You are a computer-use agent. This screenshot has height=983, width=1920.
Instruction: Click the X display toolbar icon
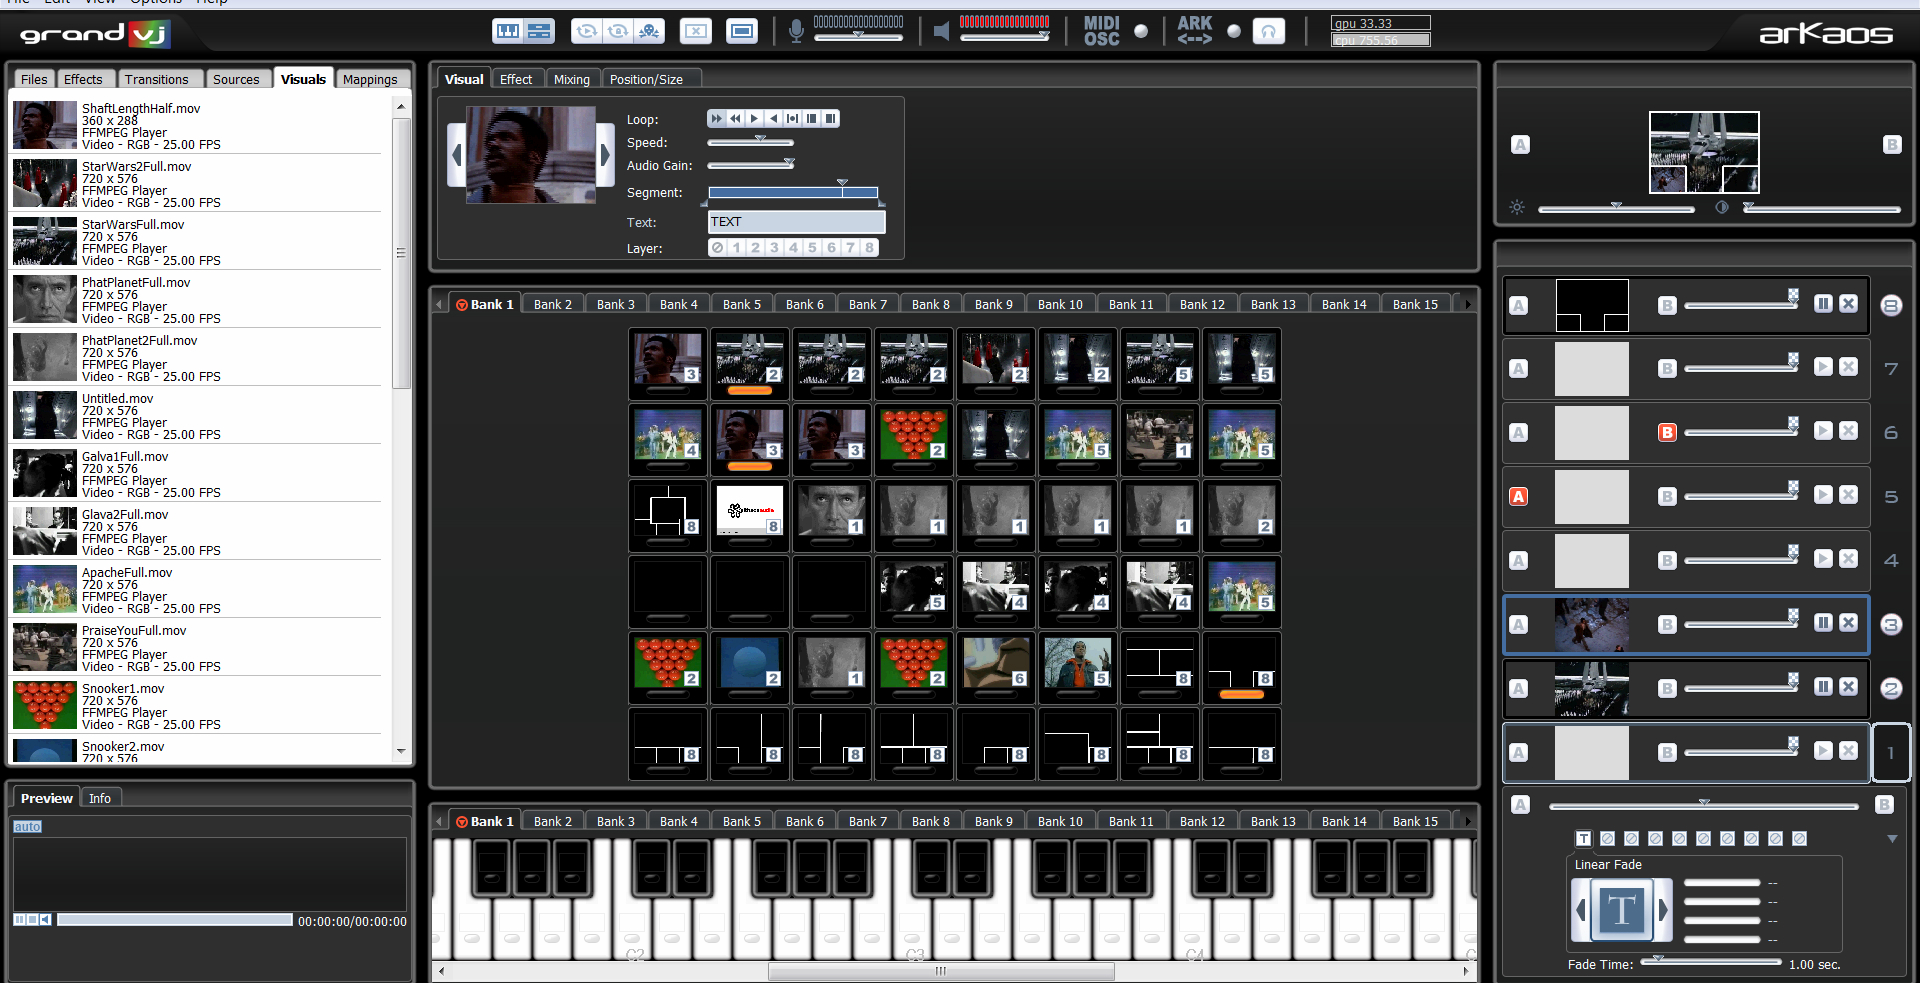click(x=695, y=31)
